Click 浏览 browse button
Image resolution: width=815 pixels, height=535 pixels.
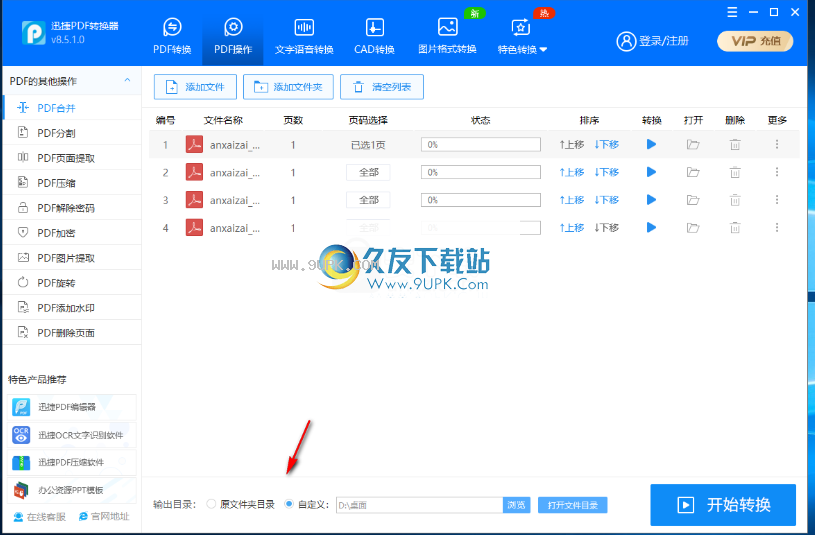(516, 505)
